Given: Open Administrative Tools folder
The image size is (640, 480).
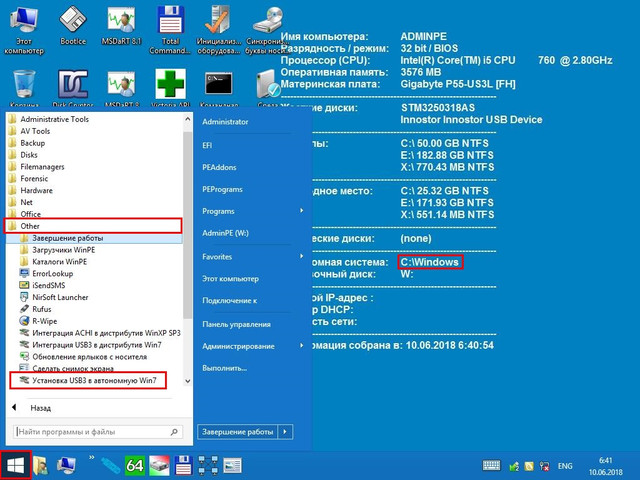Looking at the screenshot, I should (95, 119).
